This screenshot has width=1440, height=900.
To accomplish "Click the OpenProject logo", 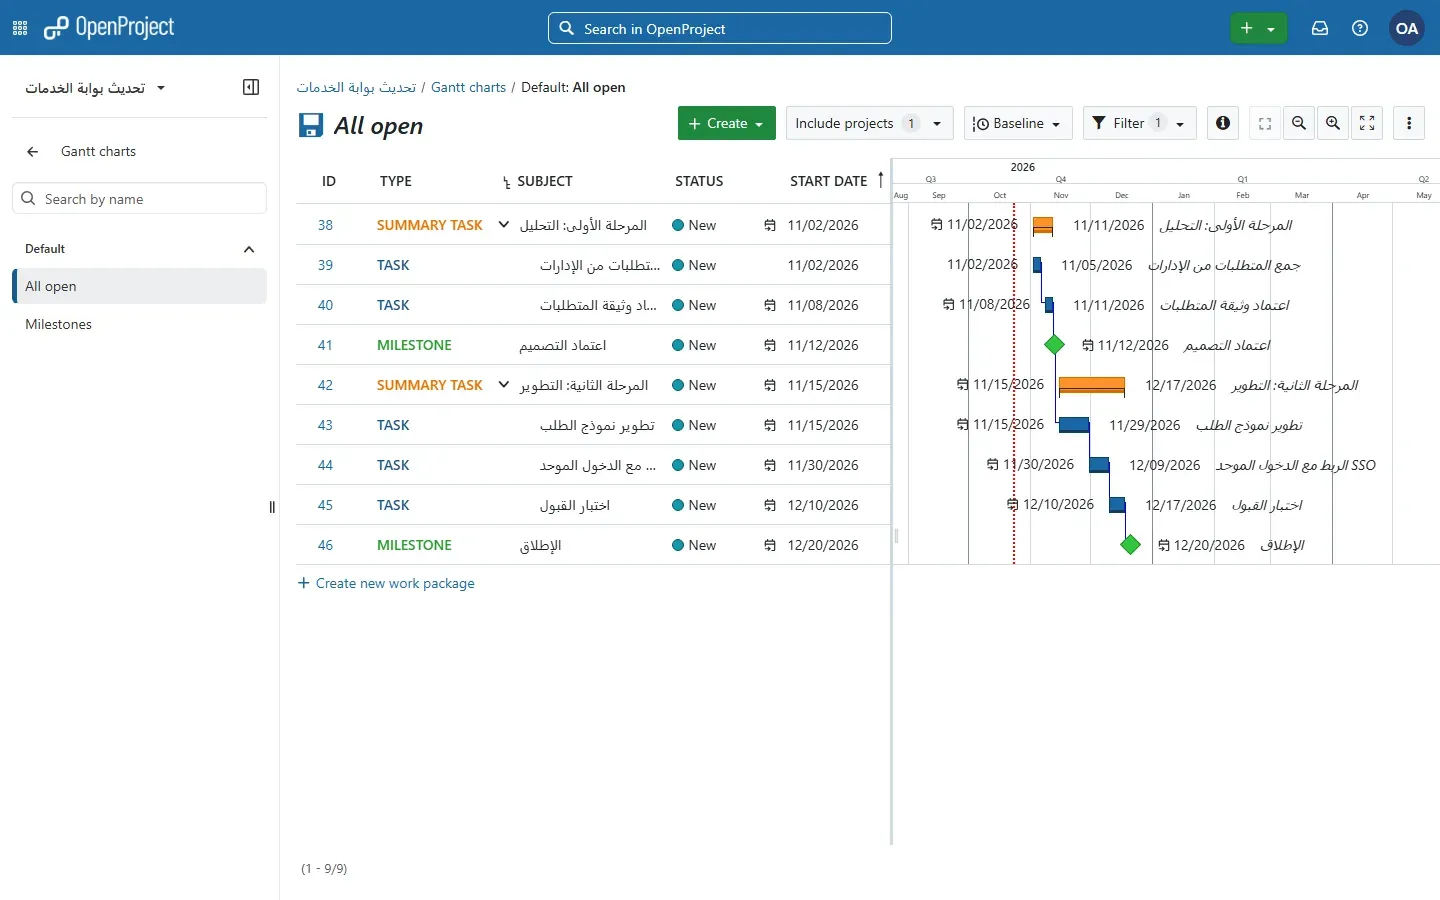I will click(x=109, y=28).
